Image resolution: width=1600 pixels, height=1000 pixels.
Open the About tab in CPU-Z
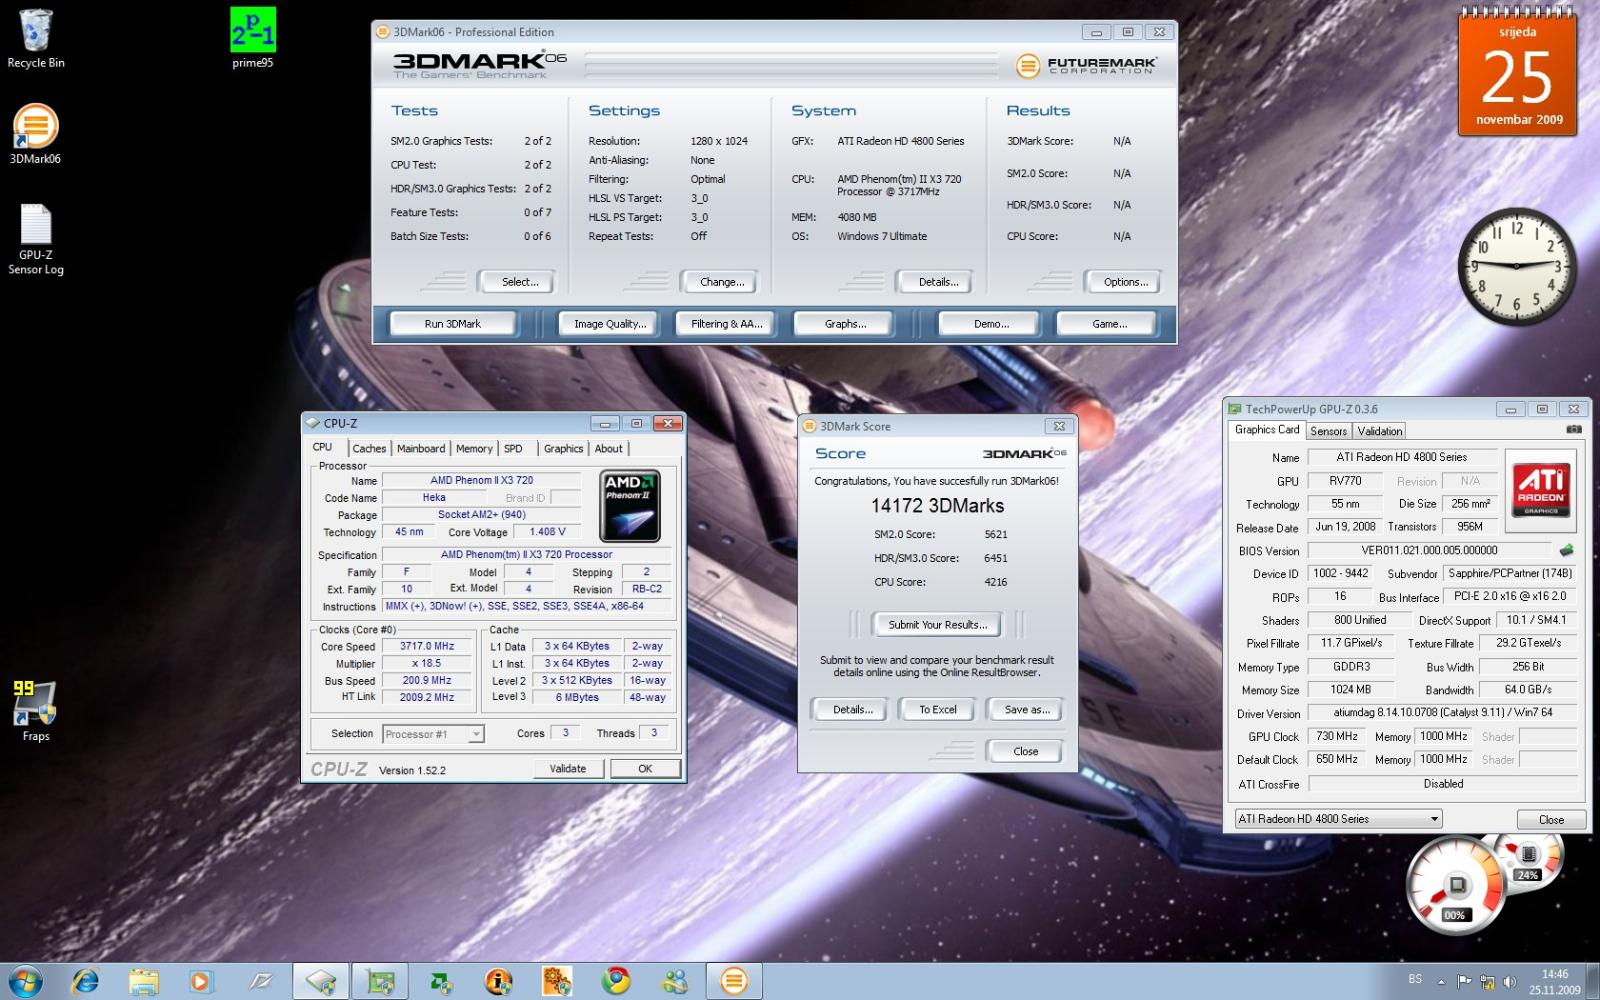(608, 449)
